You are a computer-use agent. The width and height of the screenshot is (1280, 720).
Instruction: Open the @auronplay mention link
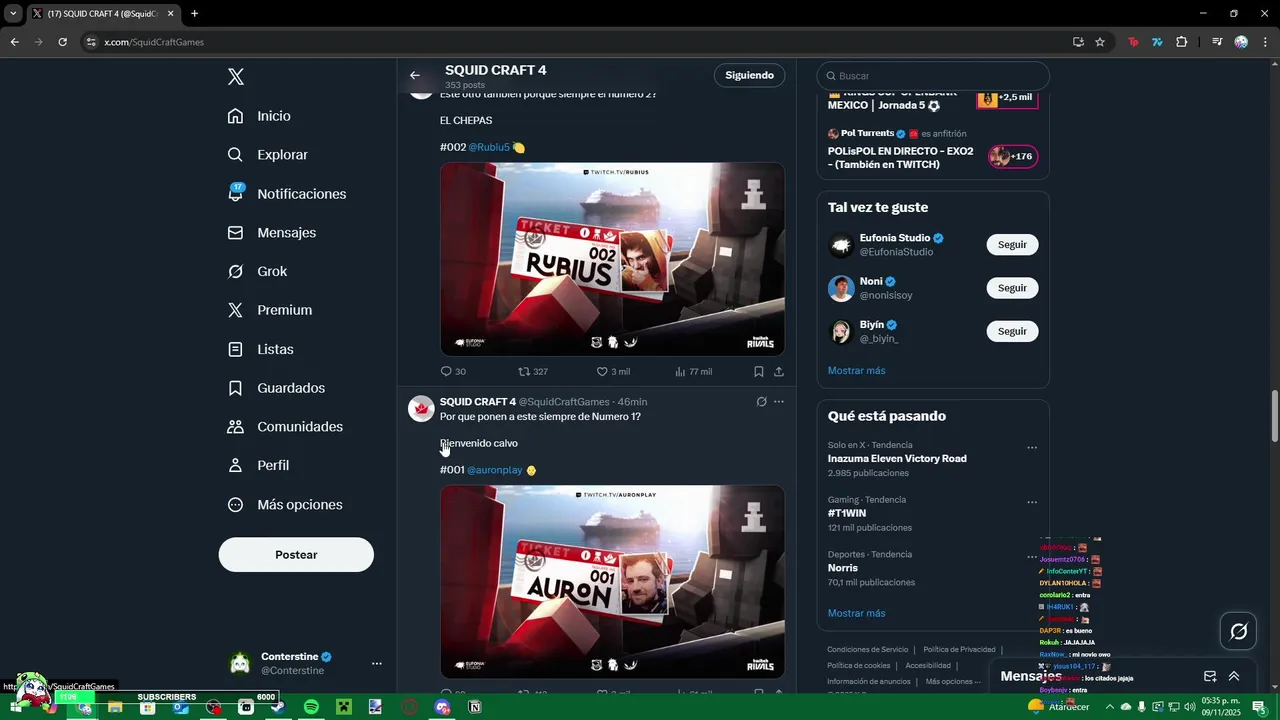tap(495, 470)
